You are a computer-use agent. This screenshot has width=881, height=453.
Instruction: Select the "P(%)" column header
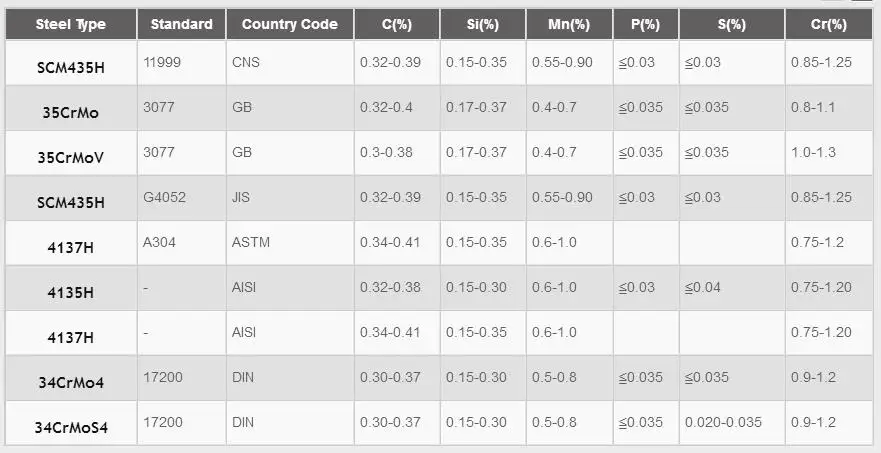click(x=645, y=24)
